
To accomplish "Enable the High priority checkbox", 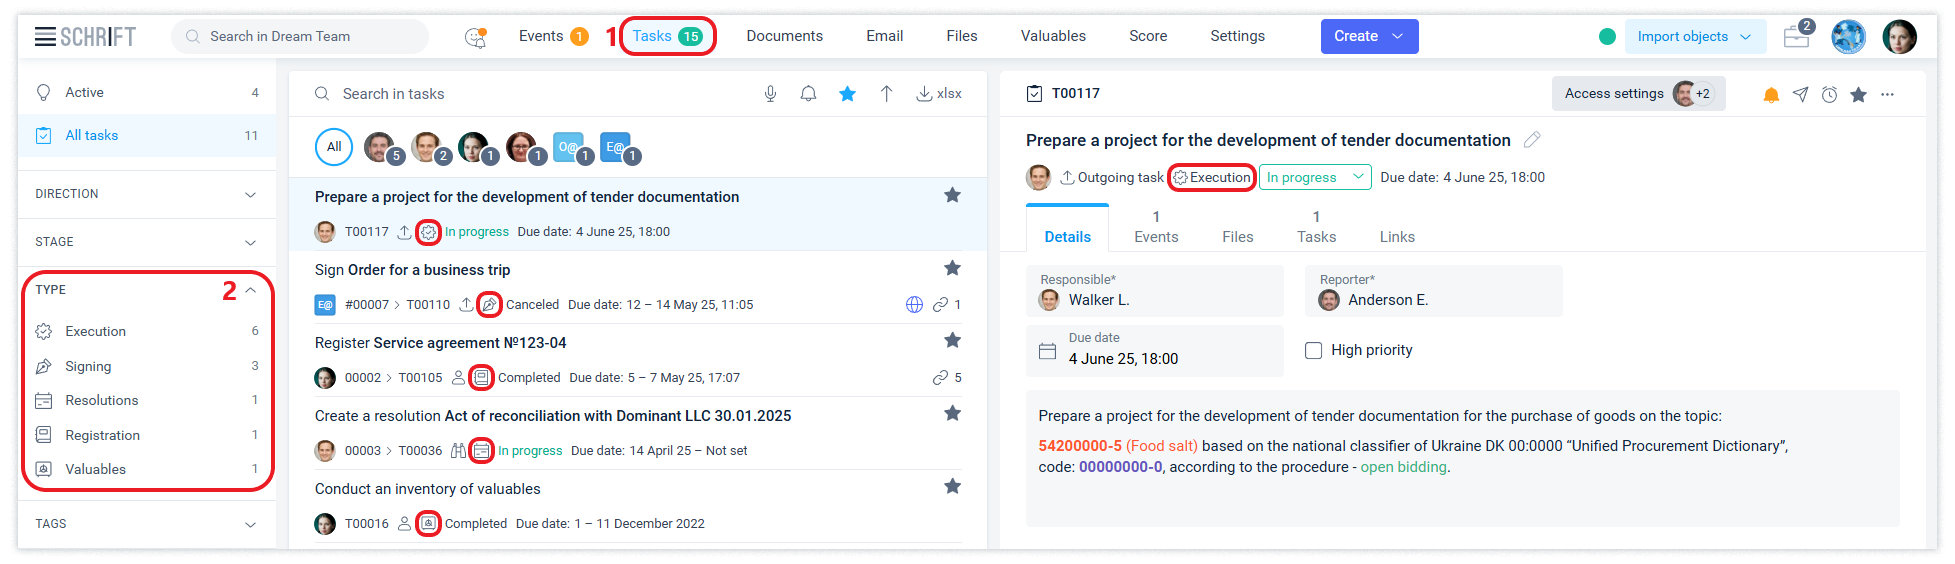I will [1314, 350].
